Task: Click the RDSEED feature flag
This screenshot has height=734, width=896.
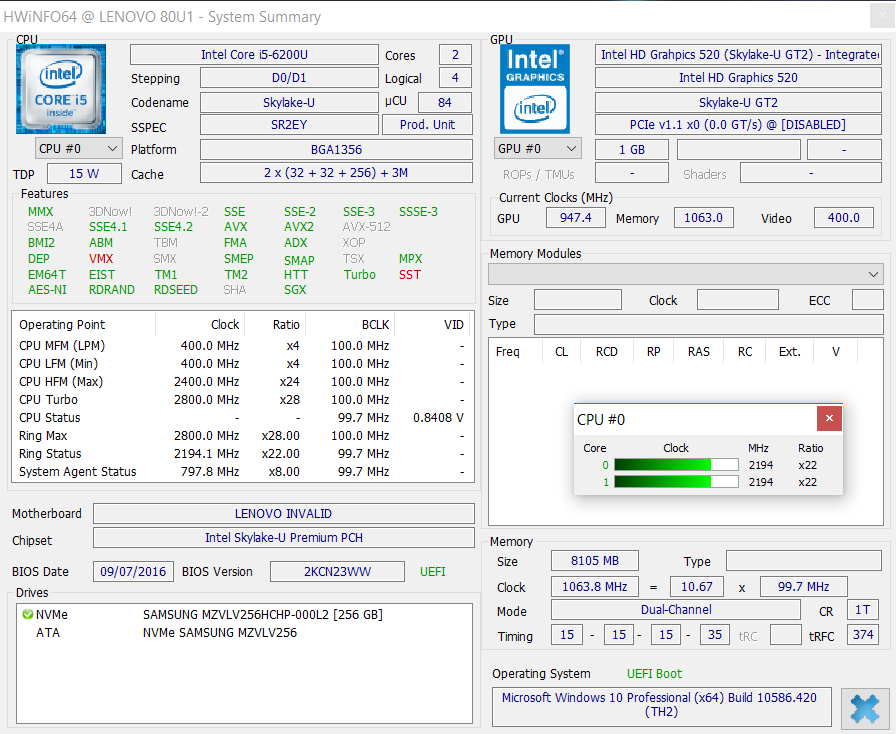Action: click(175, 290)
